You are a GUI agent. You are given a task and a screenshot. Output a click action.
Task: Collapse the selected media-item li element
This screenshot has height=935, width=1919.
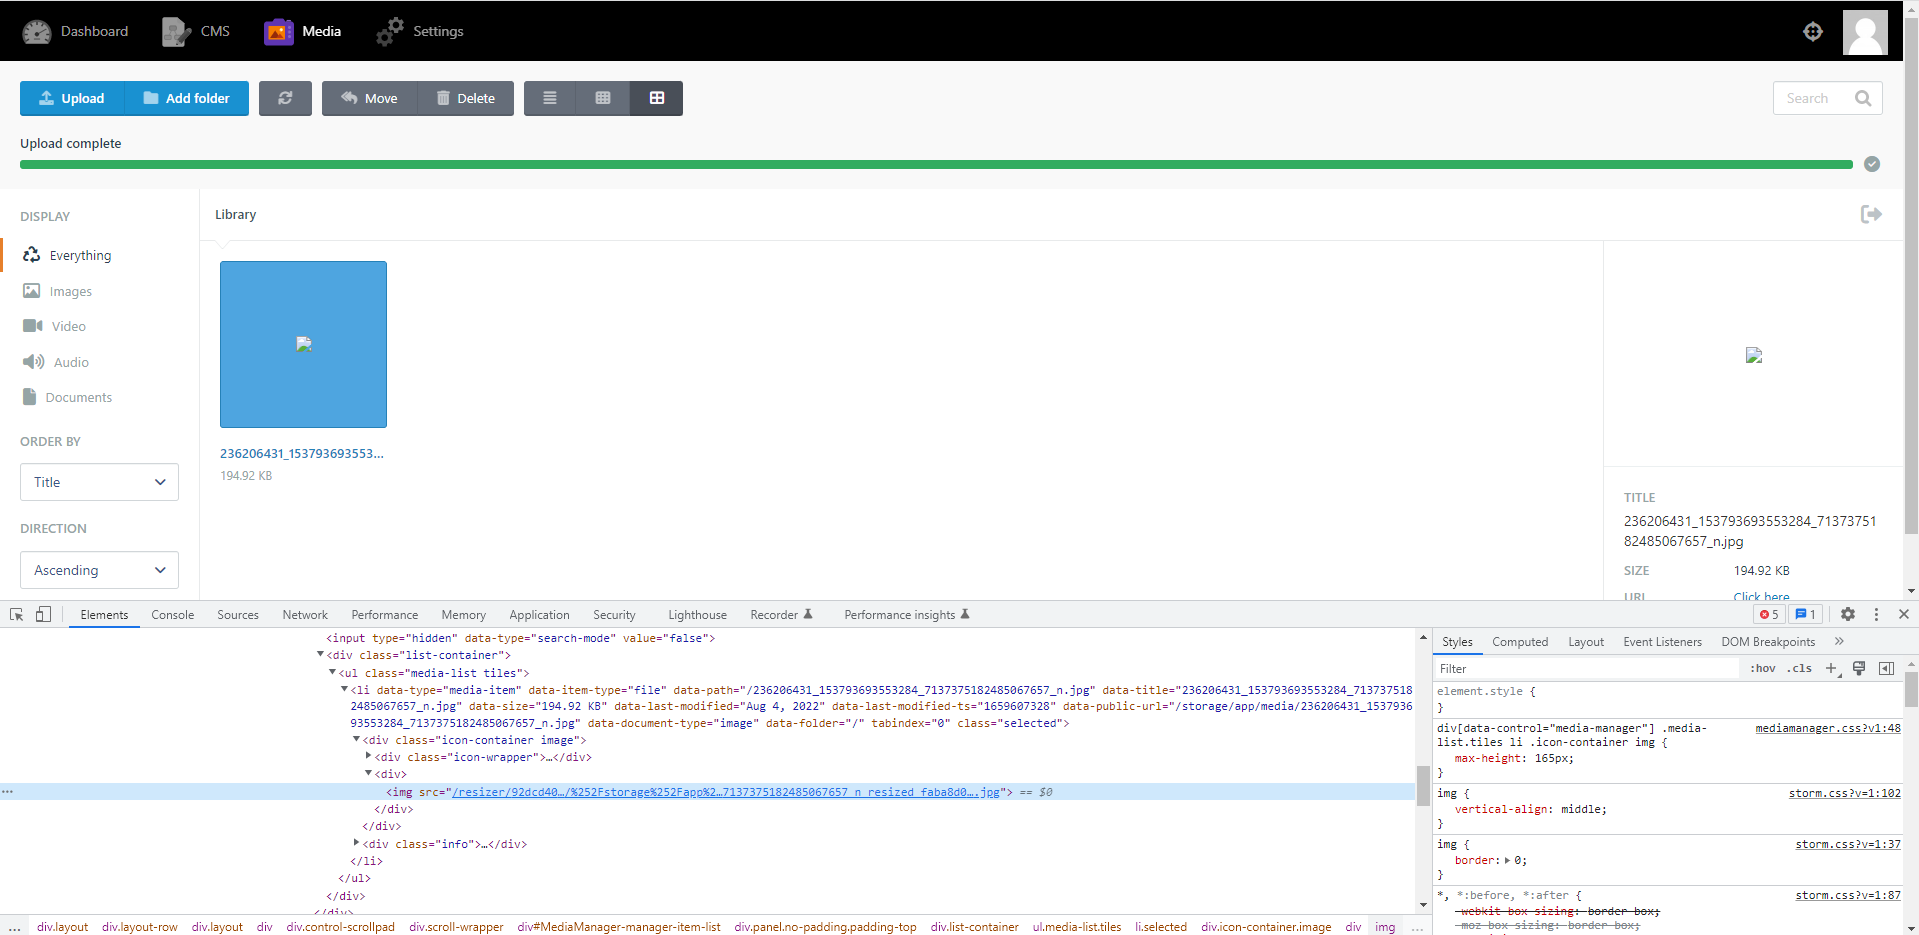344,690
